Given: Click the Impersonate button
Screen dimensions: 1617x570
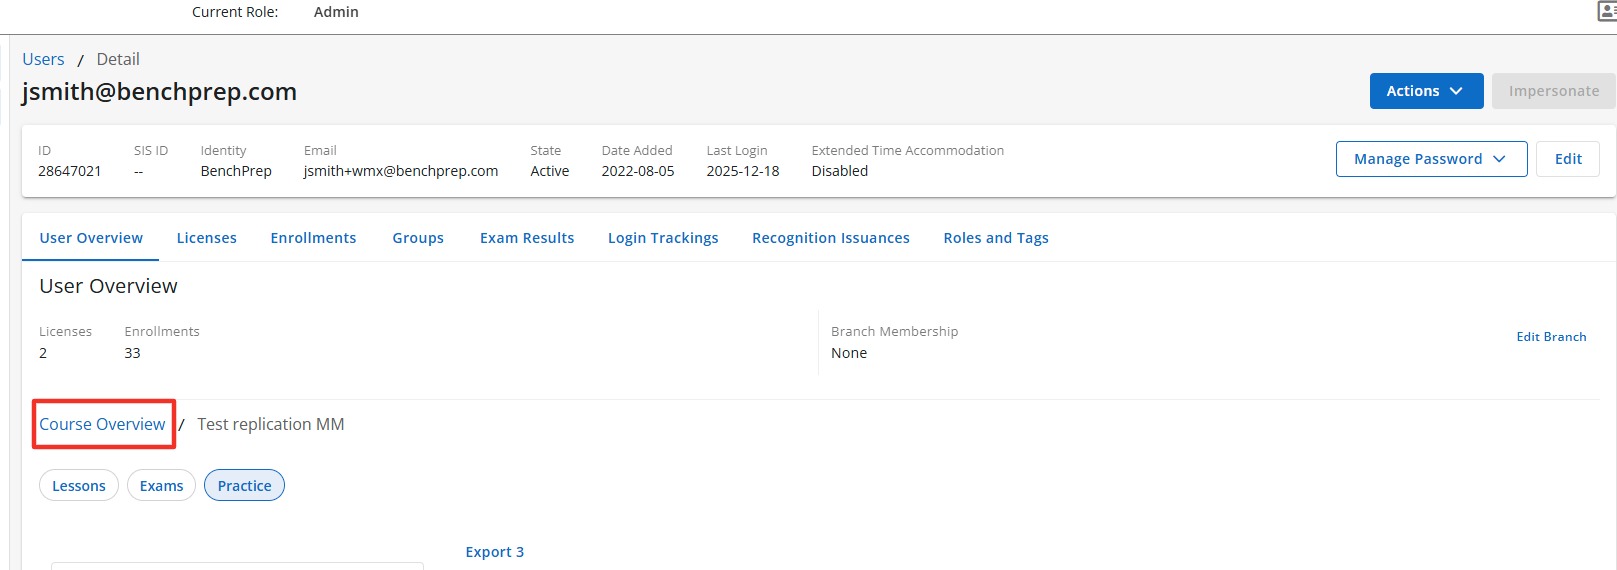Looking at the screenshot, I should tap(1553, 91).
